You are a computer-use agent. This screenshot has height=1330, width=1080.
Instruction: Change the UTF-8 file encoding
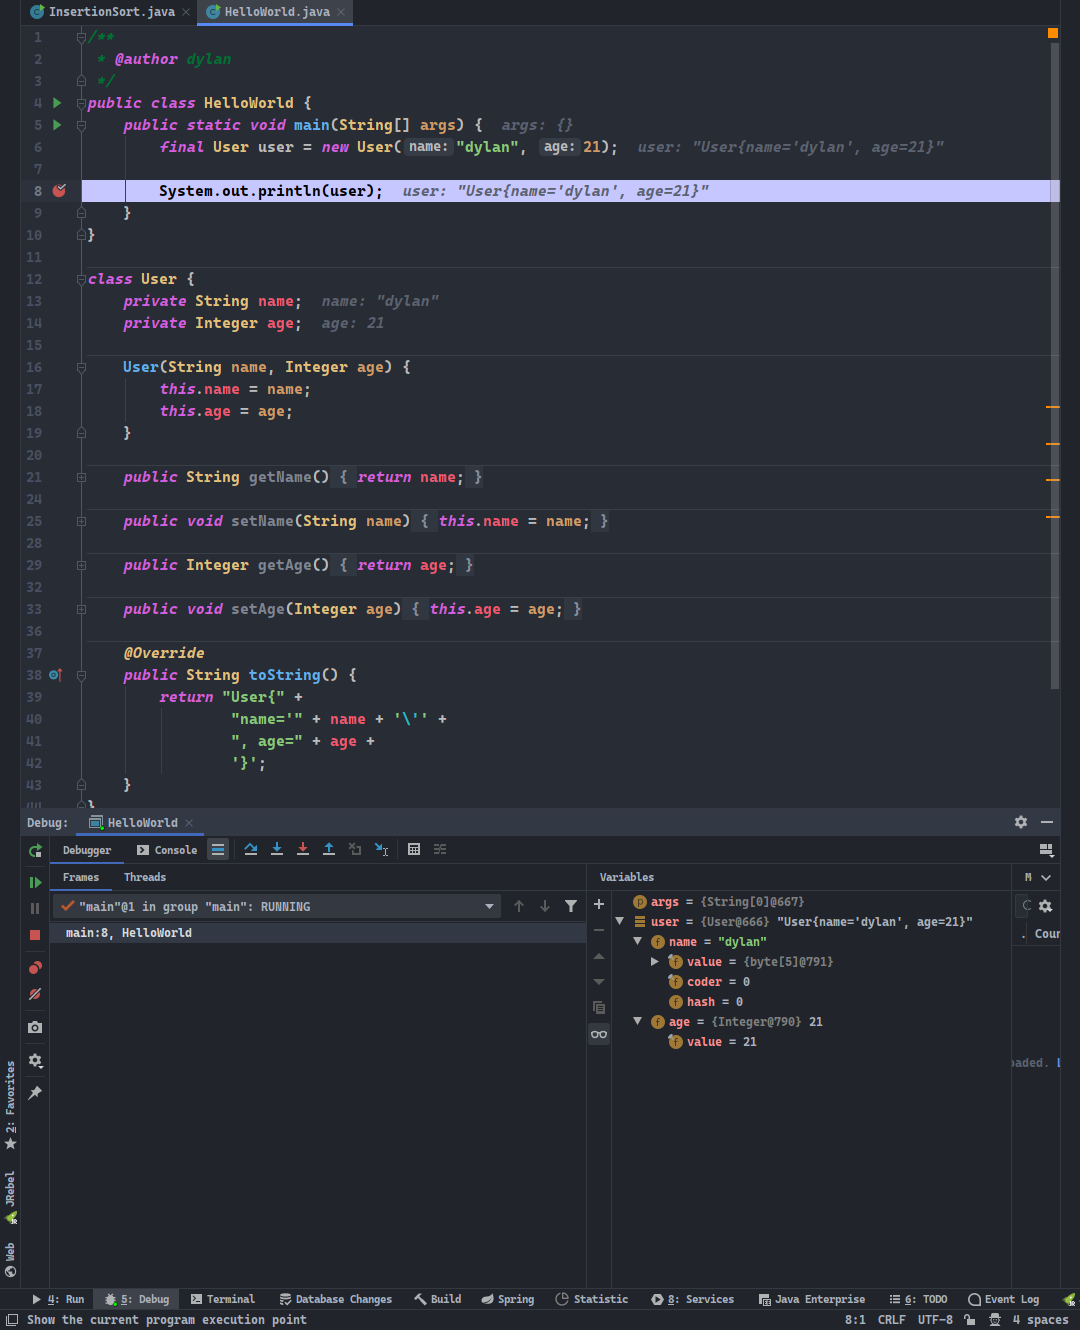pos(935,1320)
